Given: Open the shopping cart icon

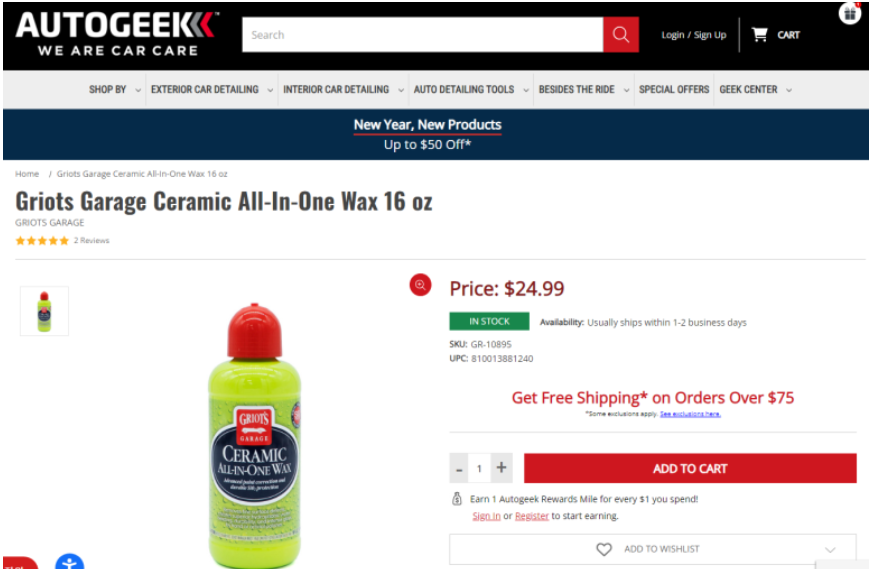Looking at the screenshot, I should [759, 35].
